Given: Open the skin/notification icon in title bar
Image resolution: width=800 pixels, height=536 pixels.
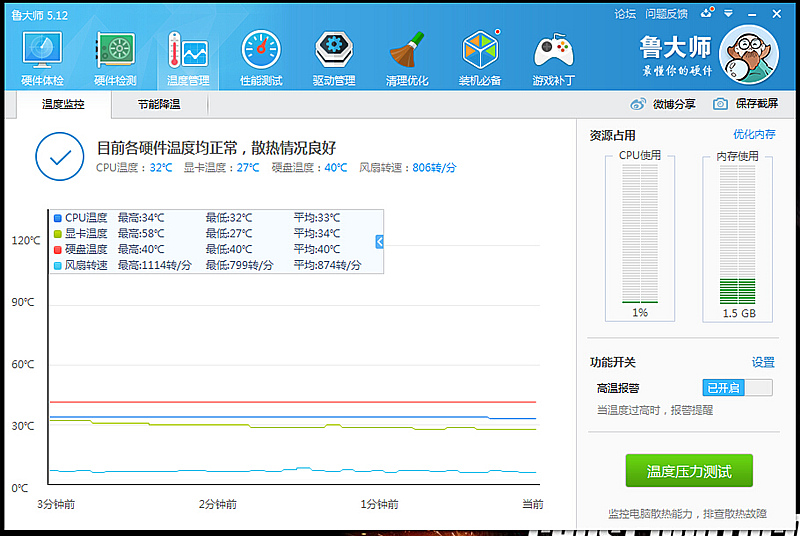Looking at the screenshot, I should pos(707,13).
